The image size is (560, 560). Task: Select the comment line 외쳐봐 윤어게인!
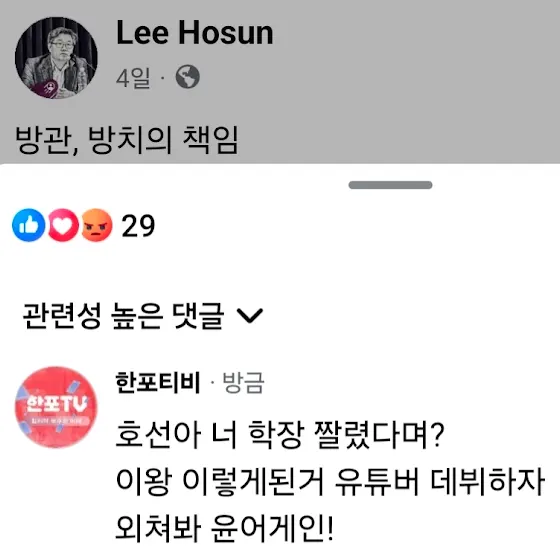pos(225,528)
